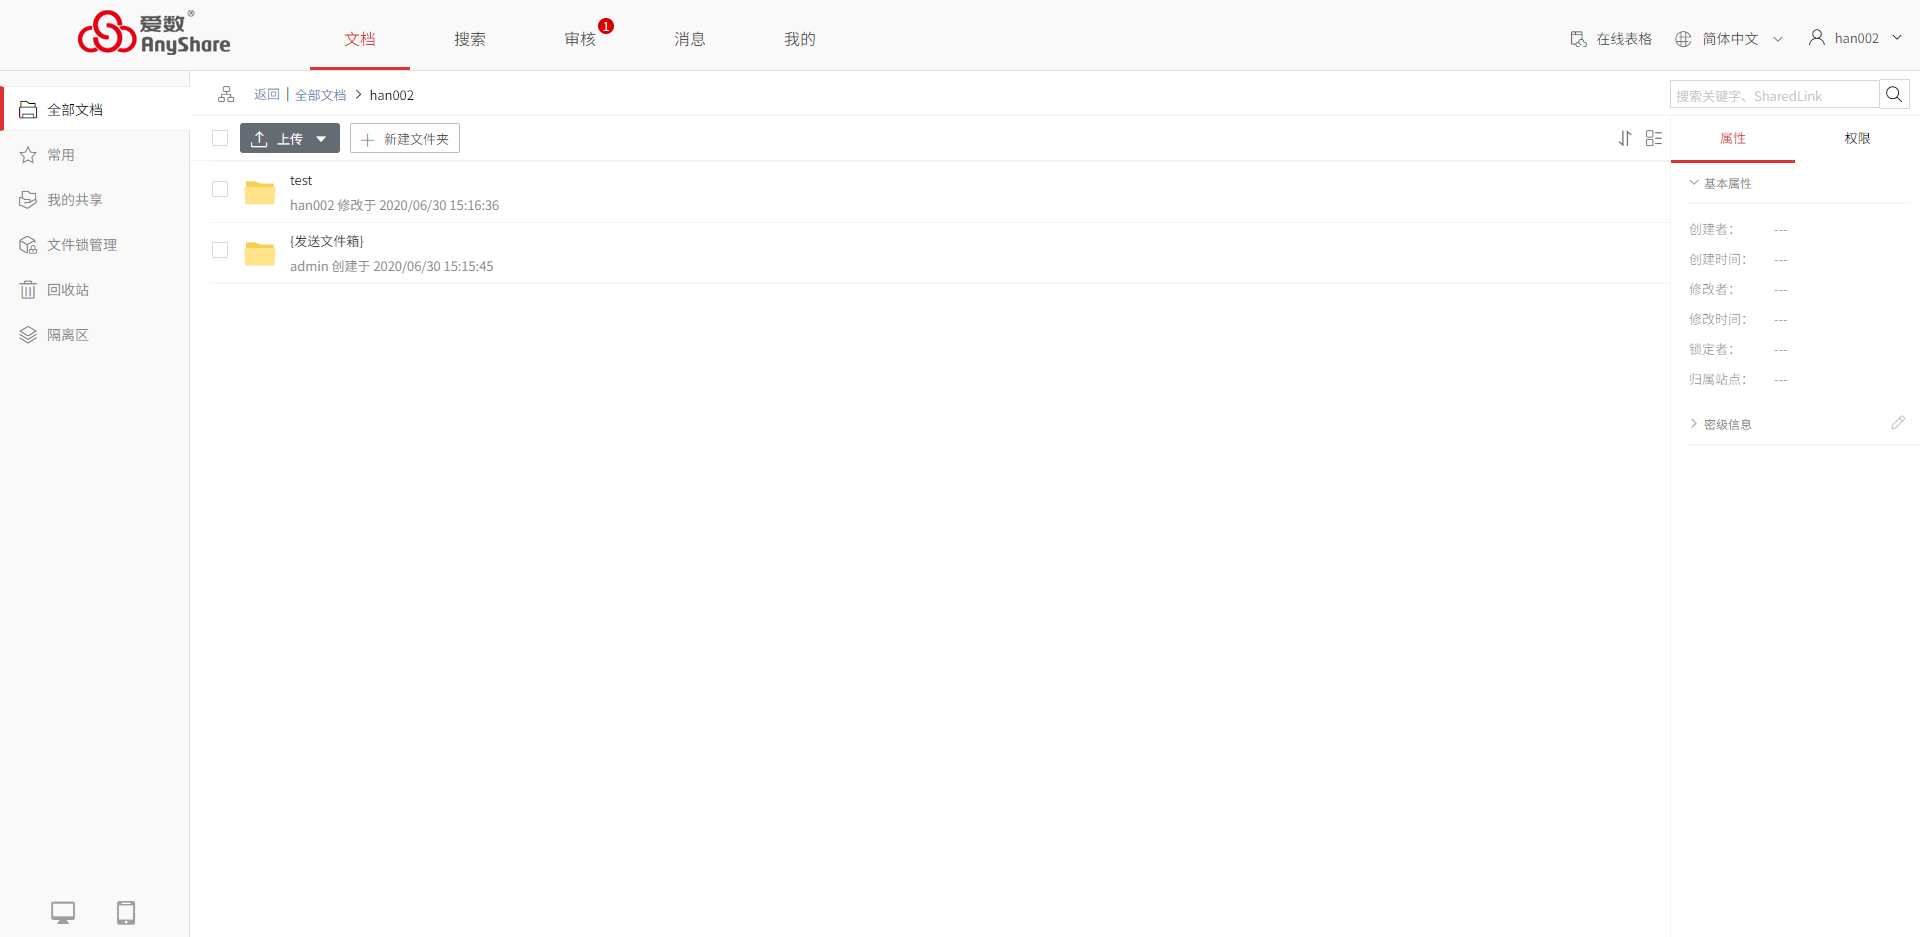Toggle the select-all checkbox

(220, 138)
